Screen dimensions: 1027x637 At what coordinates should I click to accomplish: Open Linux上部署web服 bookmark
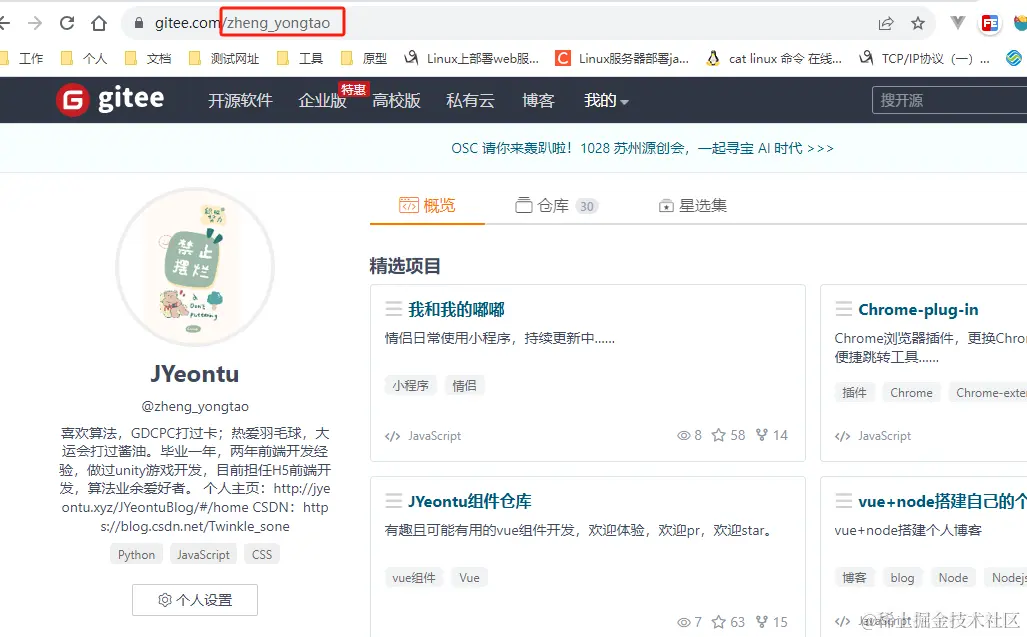click(472, 59)
